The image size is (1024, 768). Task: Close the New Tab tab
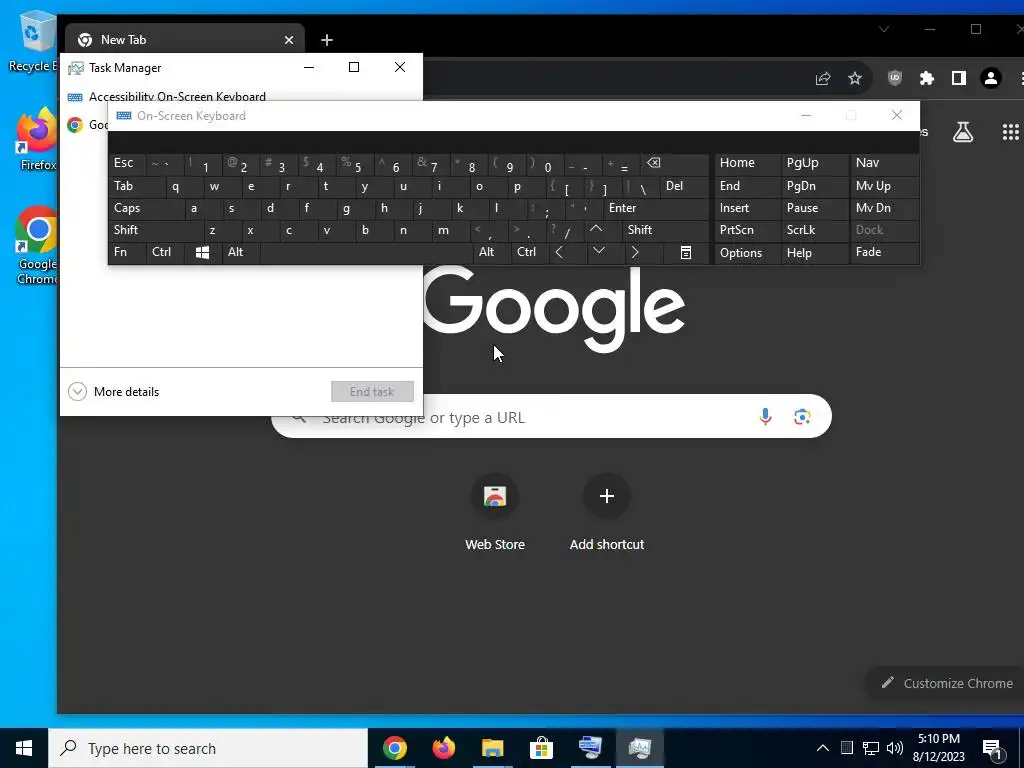pos(289,40)
